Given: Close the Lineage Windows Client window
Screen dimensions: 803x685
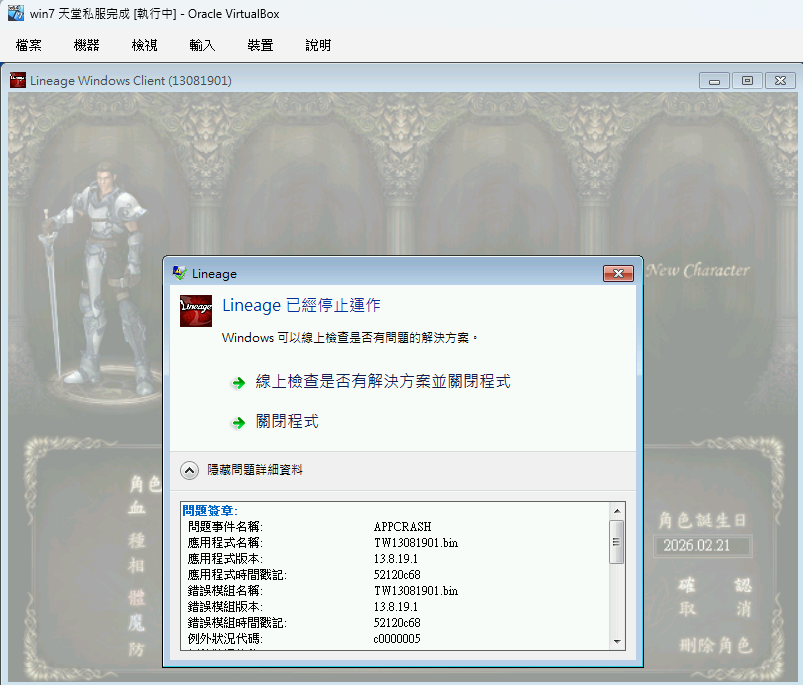Looking at the screenshot, I should [780, 80].
